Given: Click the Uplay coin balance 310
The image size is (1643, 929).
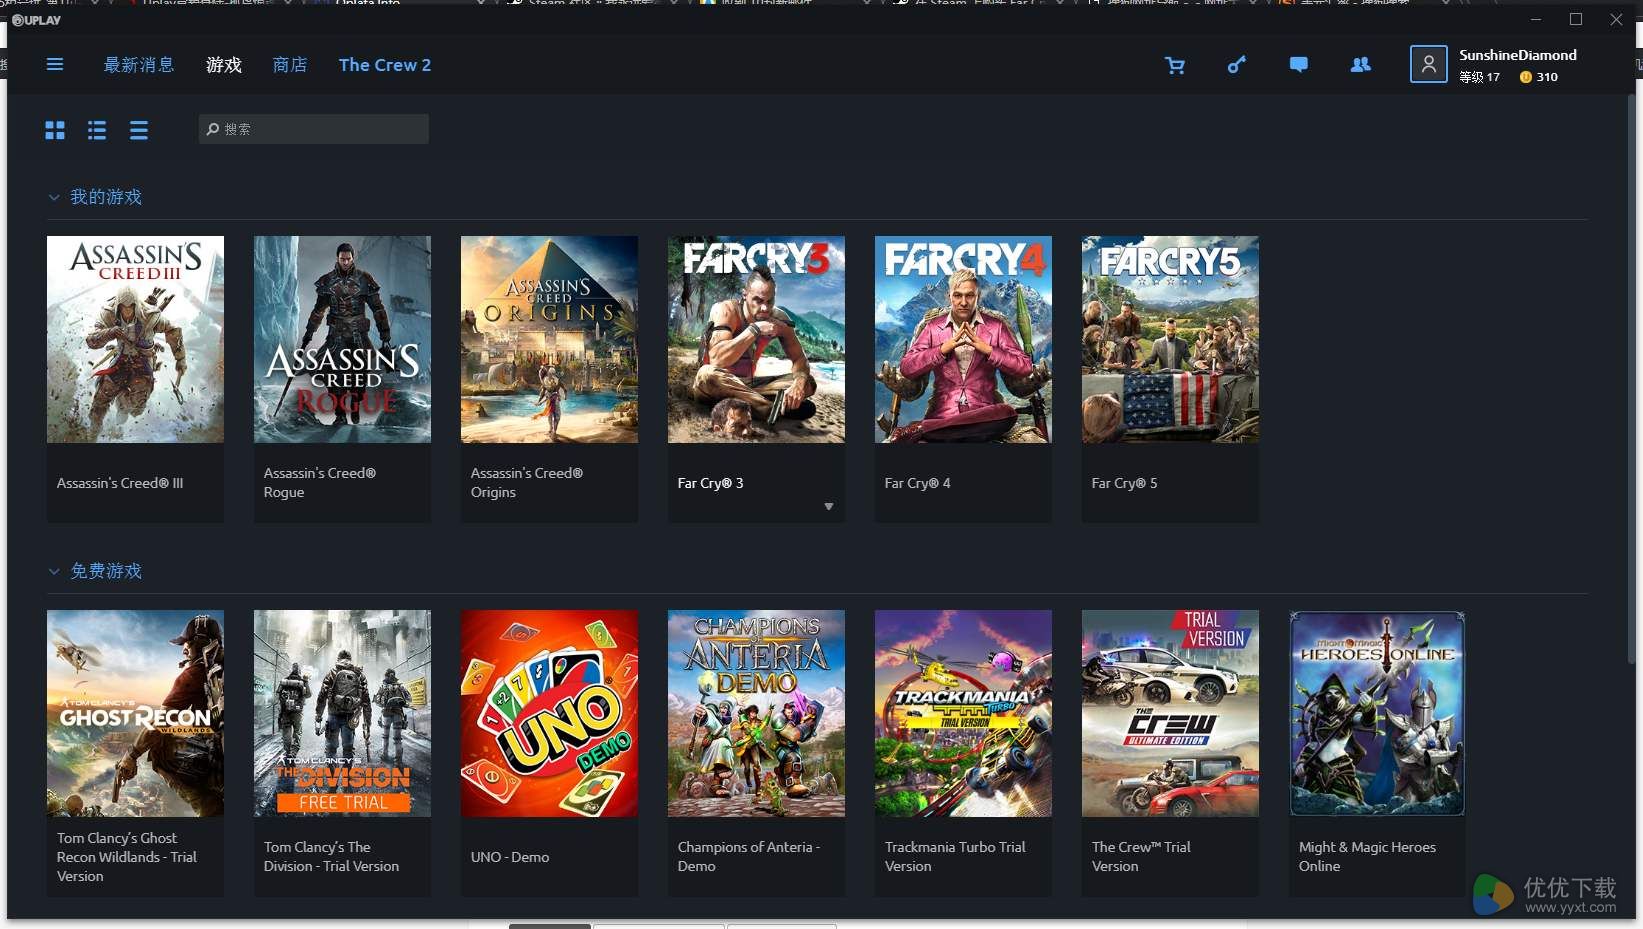Looking at the screenshot, I should 1538,77.
